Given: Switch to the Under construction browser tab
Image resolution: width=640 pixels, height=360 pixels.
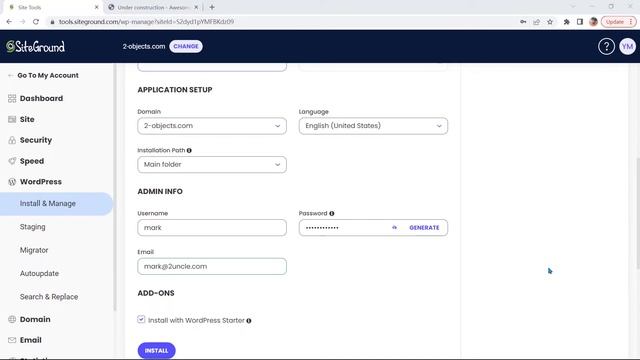Looking at the screenshot, I should pyautogui.click(x=153, y=7).
